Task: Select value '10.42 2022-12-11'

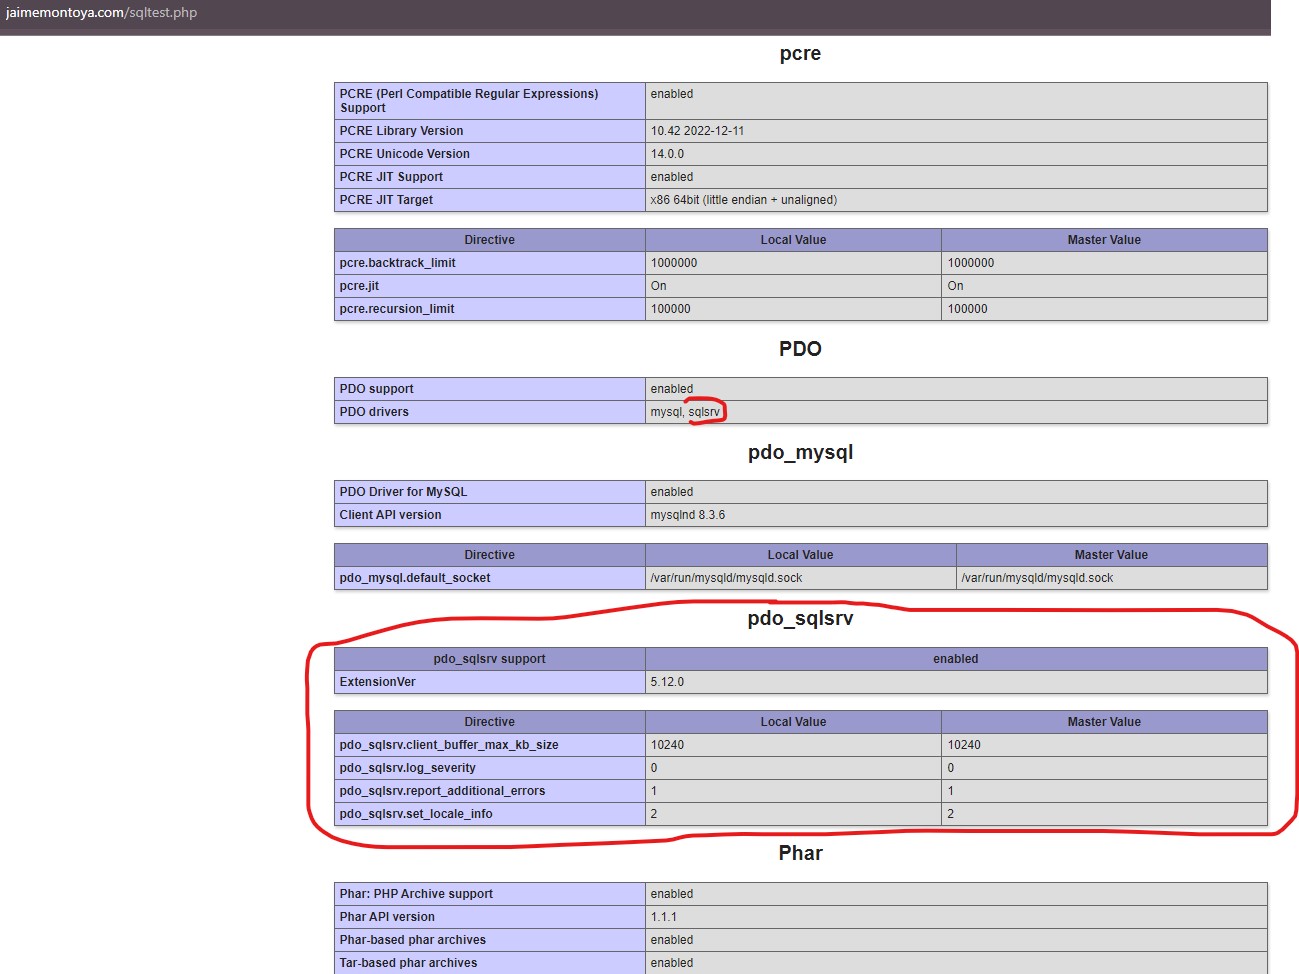Action: point(697,131)
